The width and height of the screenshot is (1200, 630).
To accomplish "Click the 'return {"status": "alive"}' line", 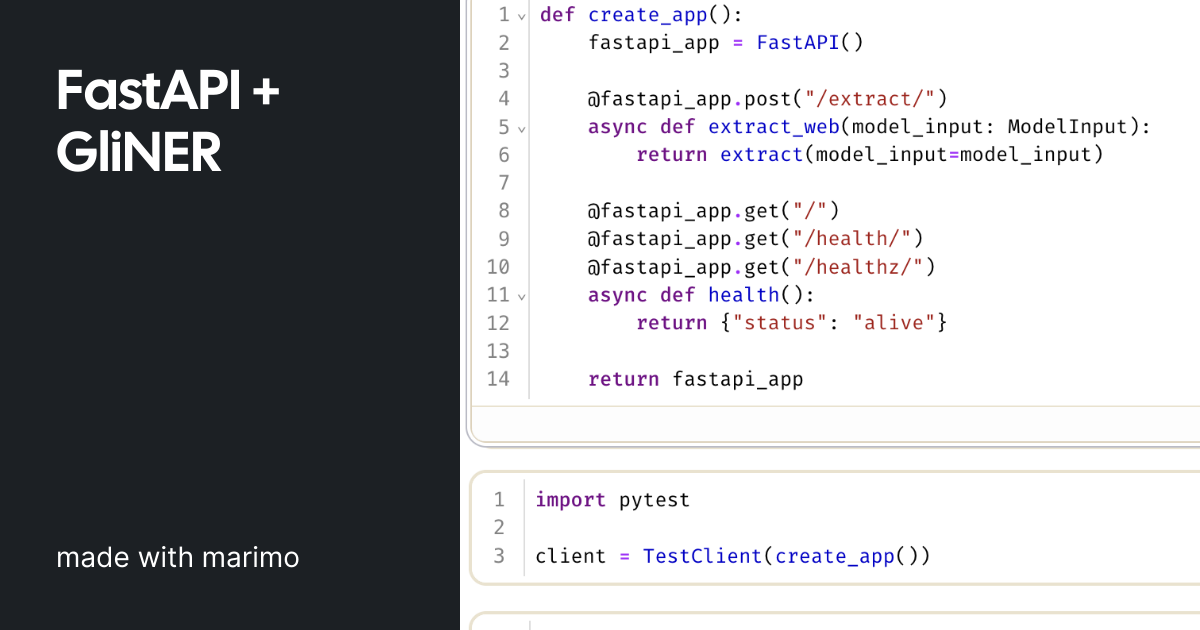I will (x=791, y=323).
